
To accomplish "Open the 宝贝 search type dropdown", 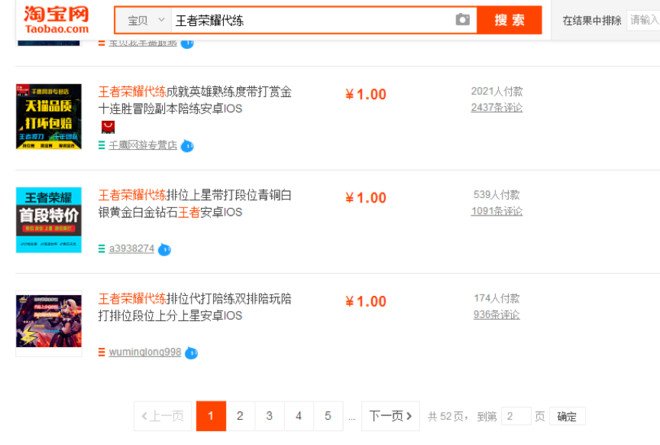I will click(x=144, y=20).
